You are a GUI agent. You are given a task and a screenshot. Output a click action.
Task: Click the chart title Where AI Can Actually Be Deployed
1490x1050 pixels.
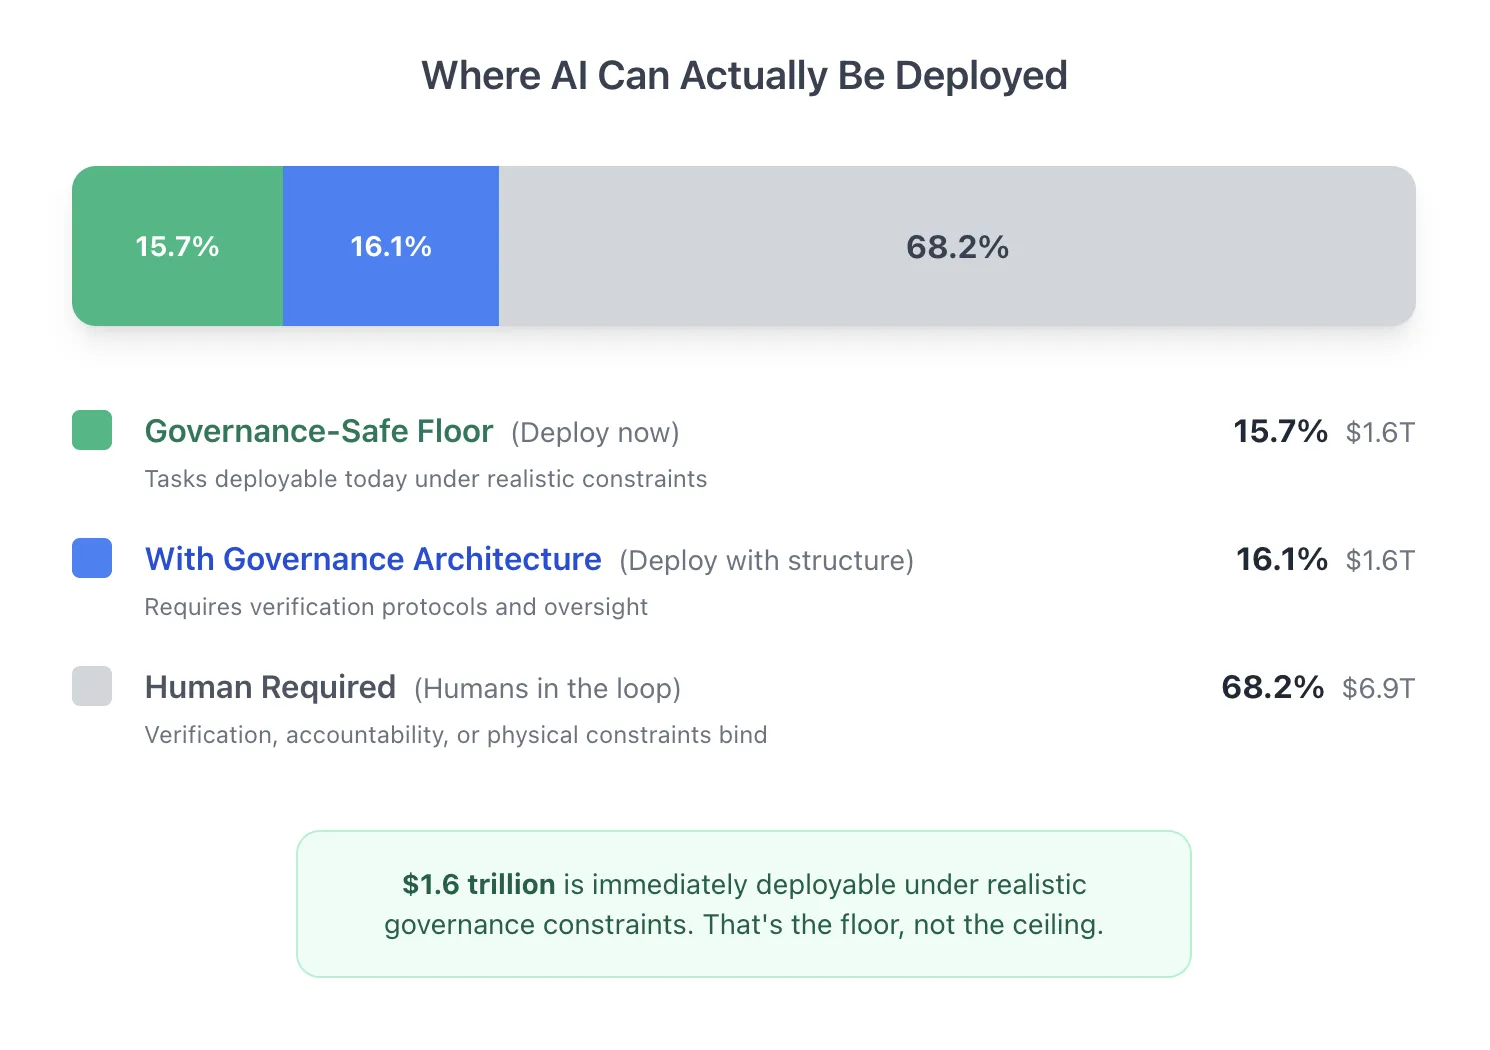pyautogui.click(x=745, y=75)
